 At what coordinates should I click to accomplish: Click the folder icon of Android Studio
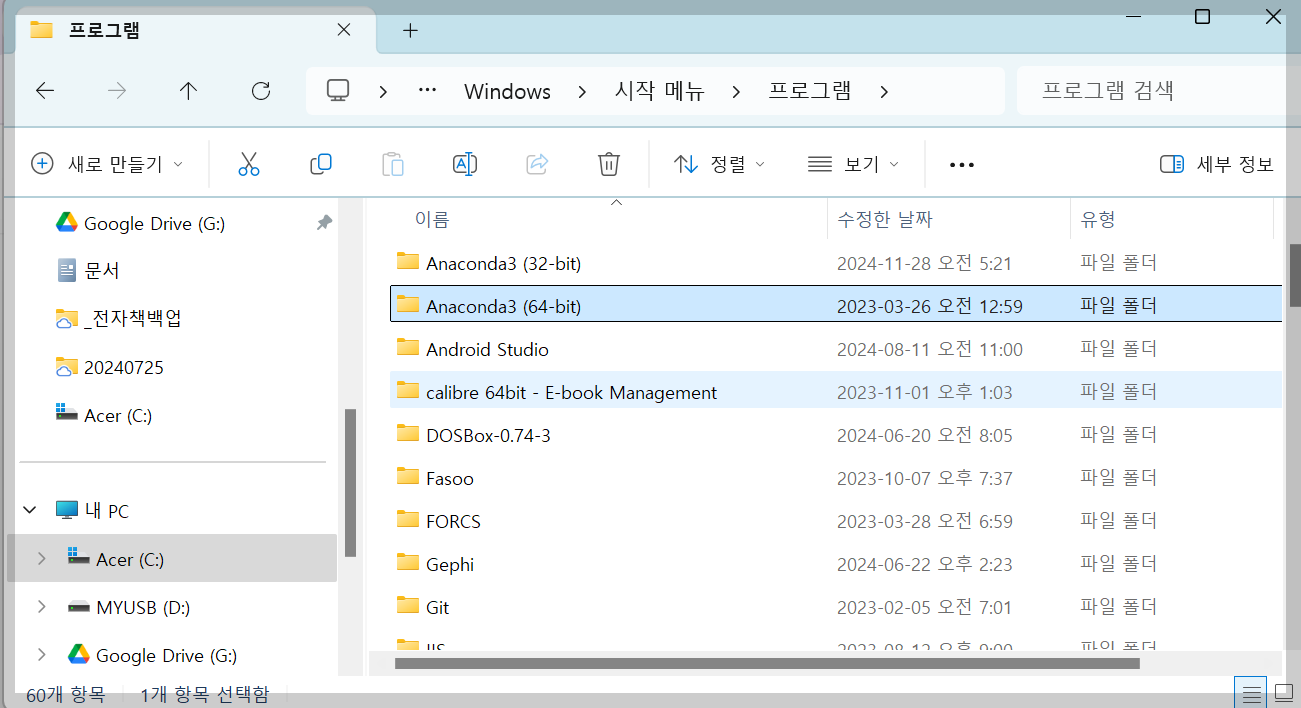pyautogui.click(x=407, y=348)
